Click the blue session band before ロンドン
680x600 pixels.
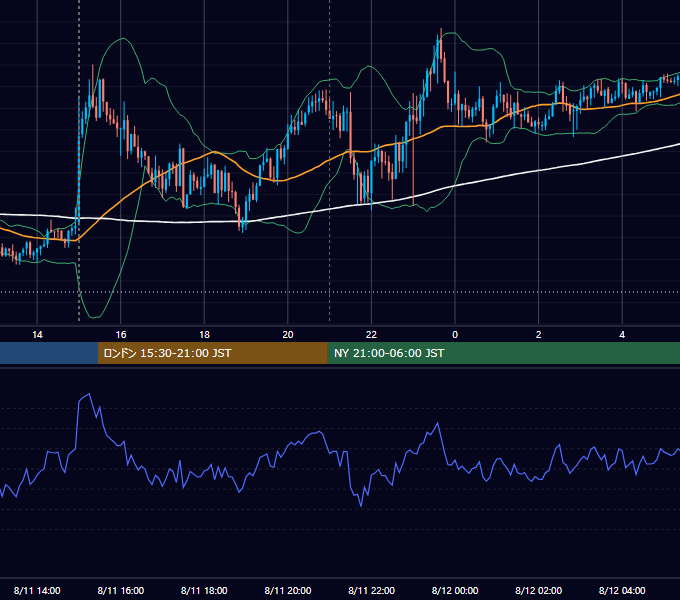pos(49,353)
